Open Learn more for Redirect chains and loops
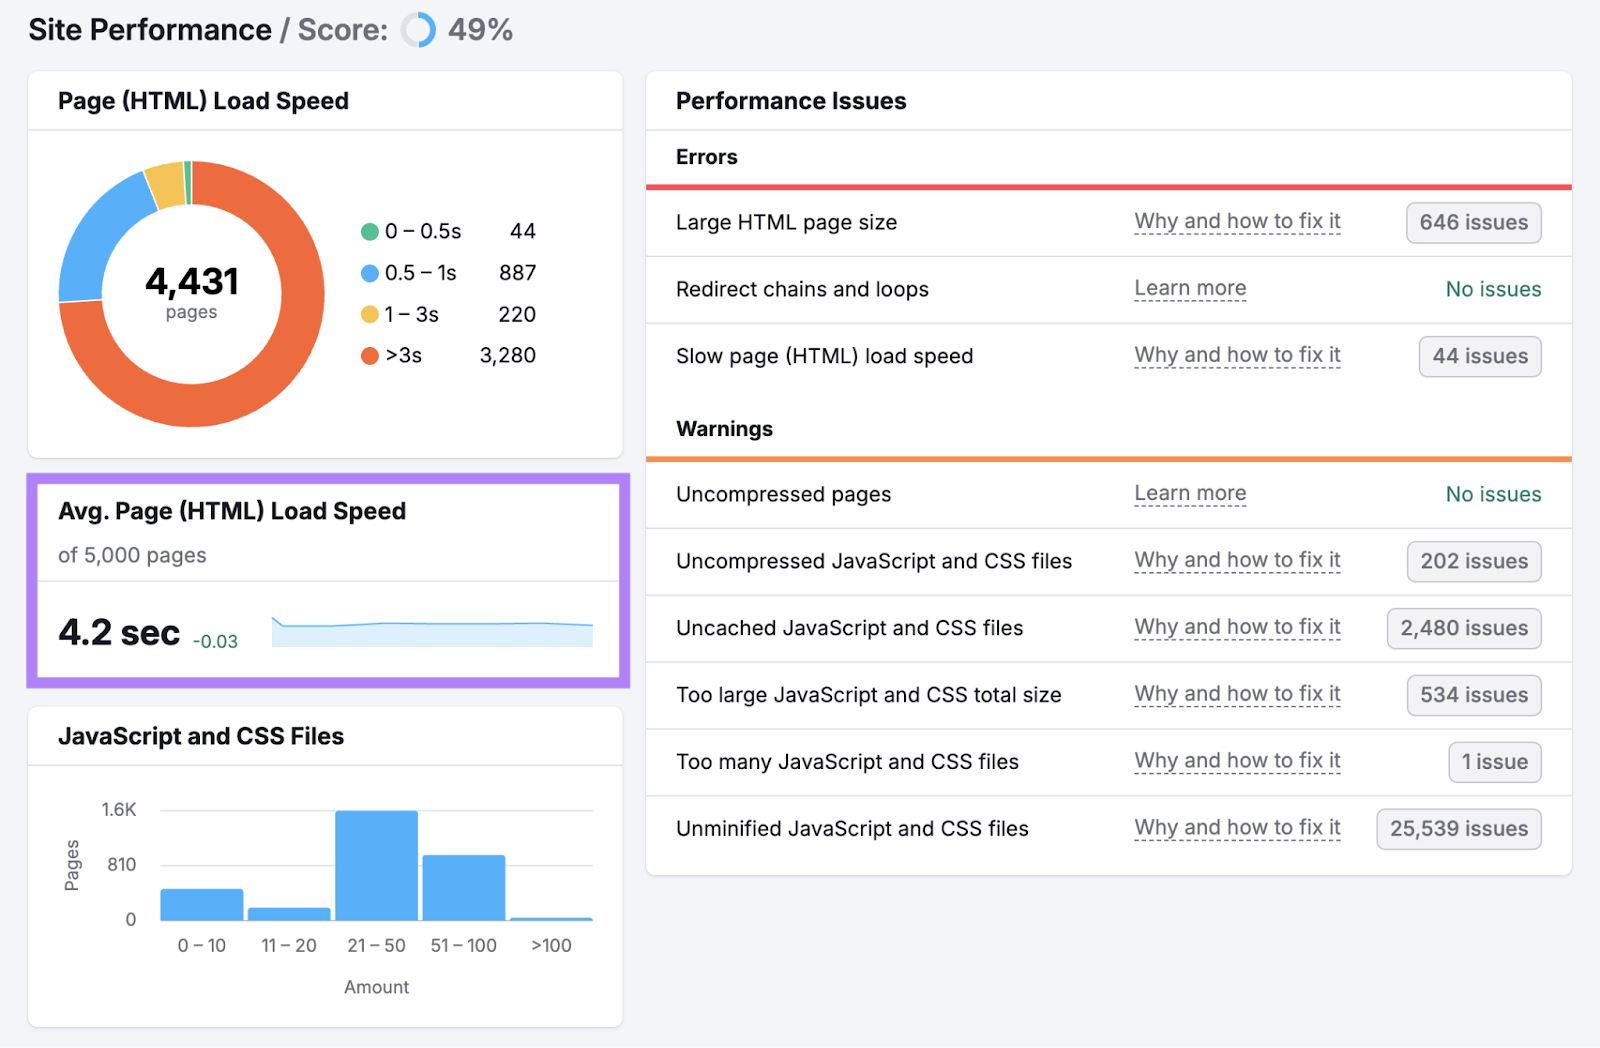The width and height of the screenshot is (1600, 1048). pyautogui.click(x=1189, y=288)
